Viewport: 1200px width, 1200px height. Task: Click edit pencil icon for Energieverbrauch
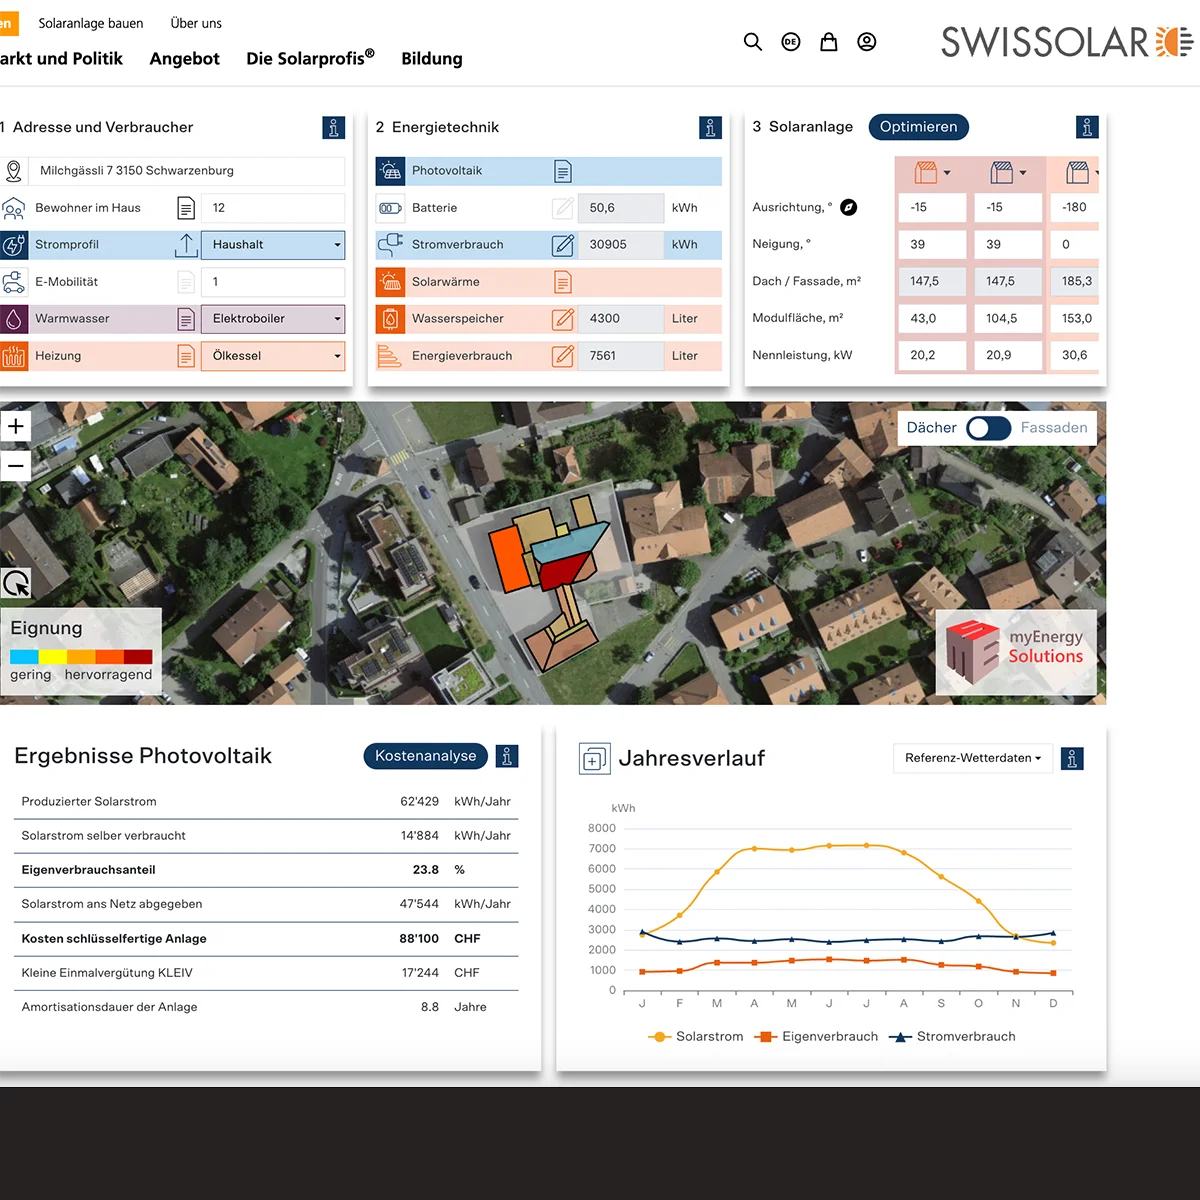pyautogui.click(x=563, y=356)
